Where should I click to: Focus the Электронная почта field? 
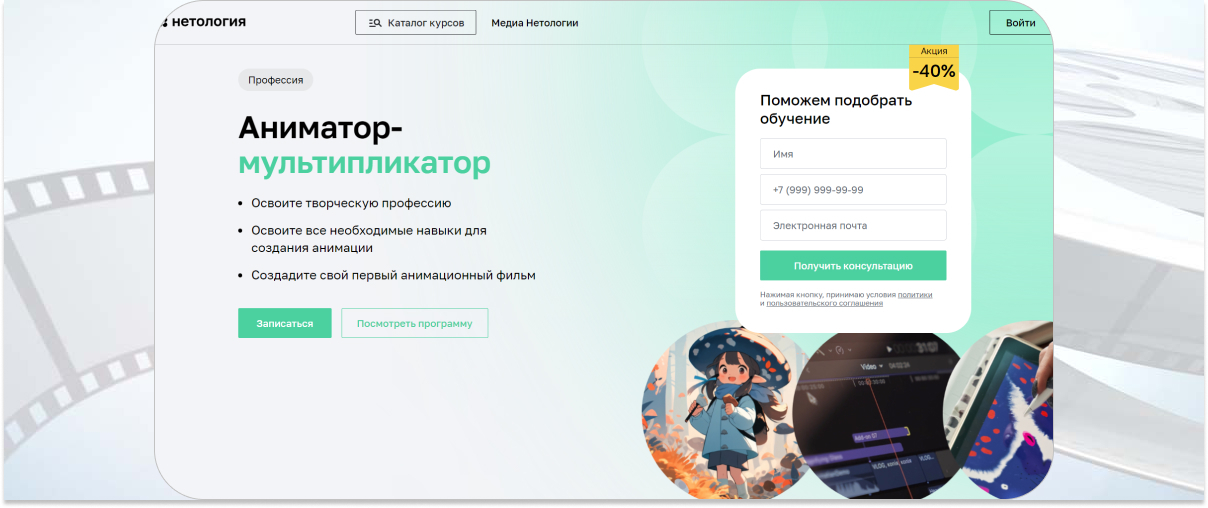853,225
